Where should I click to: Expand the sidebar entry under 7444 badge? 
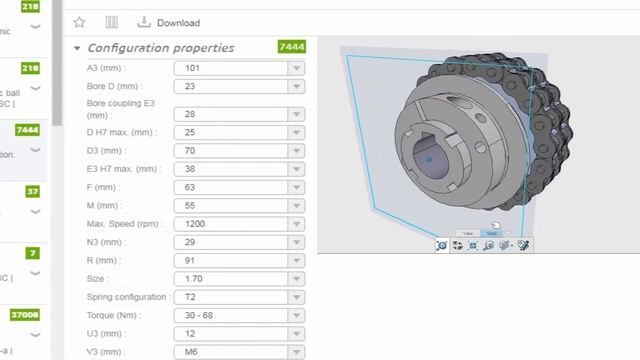36,150
